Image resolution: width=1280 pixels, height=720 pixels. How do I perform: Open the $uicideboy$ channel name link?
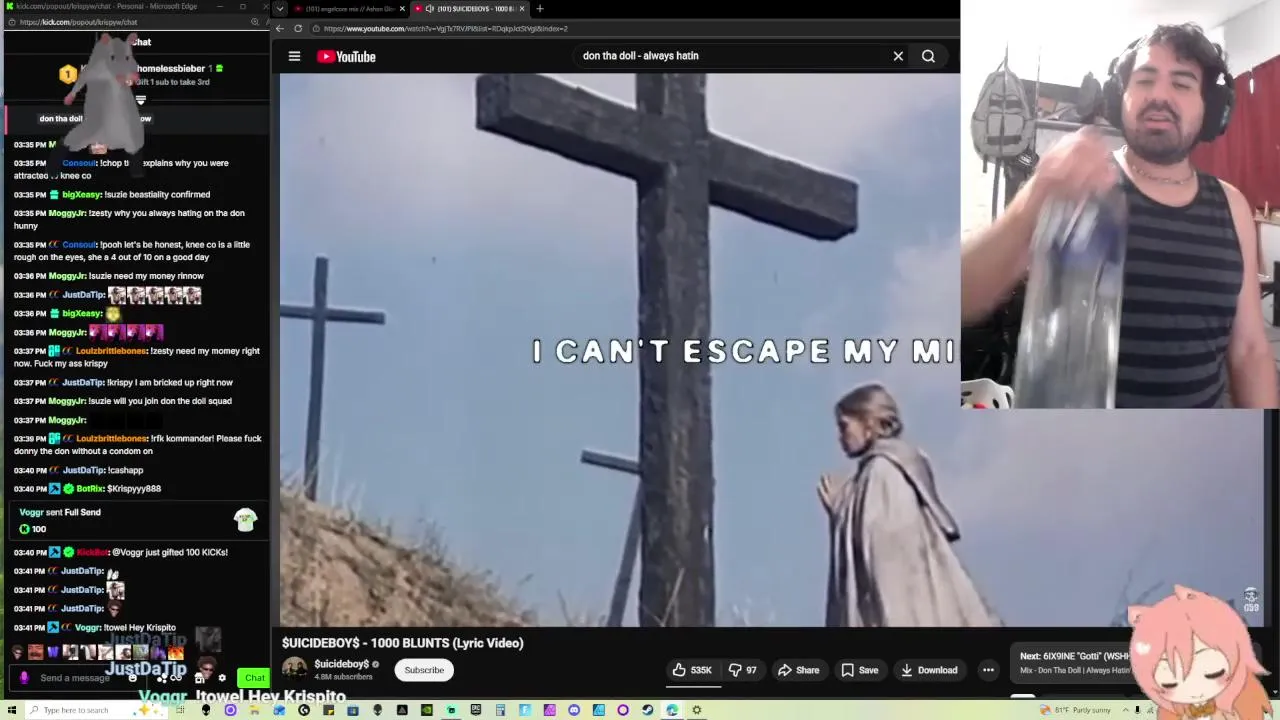point(342,664)
